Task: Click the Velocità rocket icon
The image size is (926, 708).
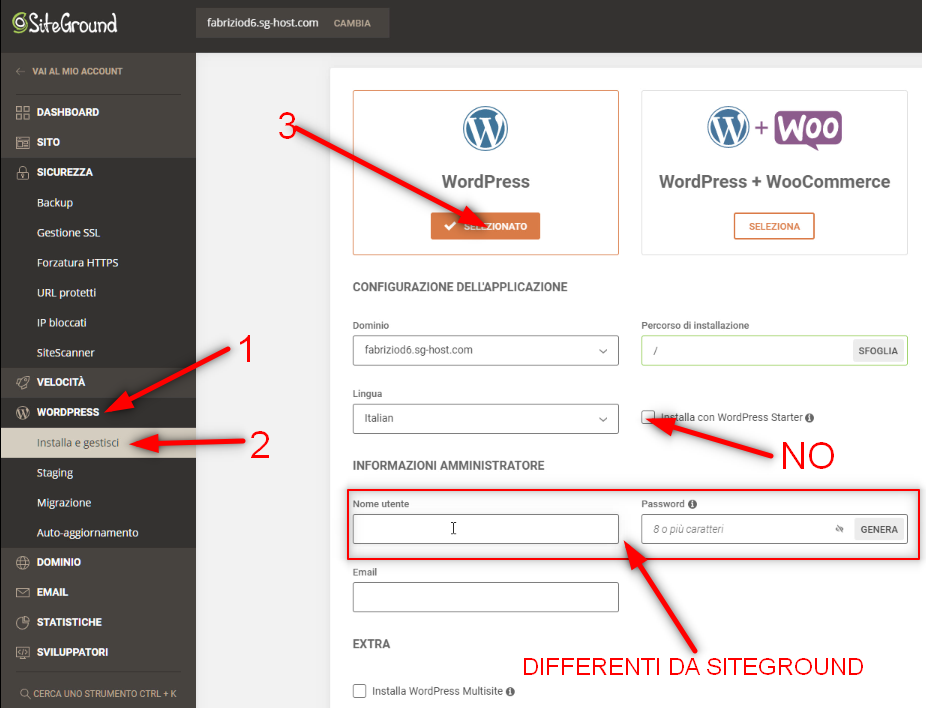Action: click(x=22, y=382)
